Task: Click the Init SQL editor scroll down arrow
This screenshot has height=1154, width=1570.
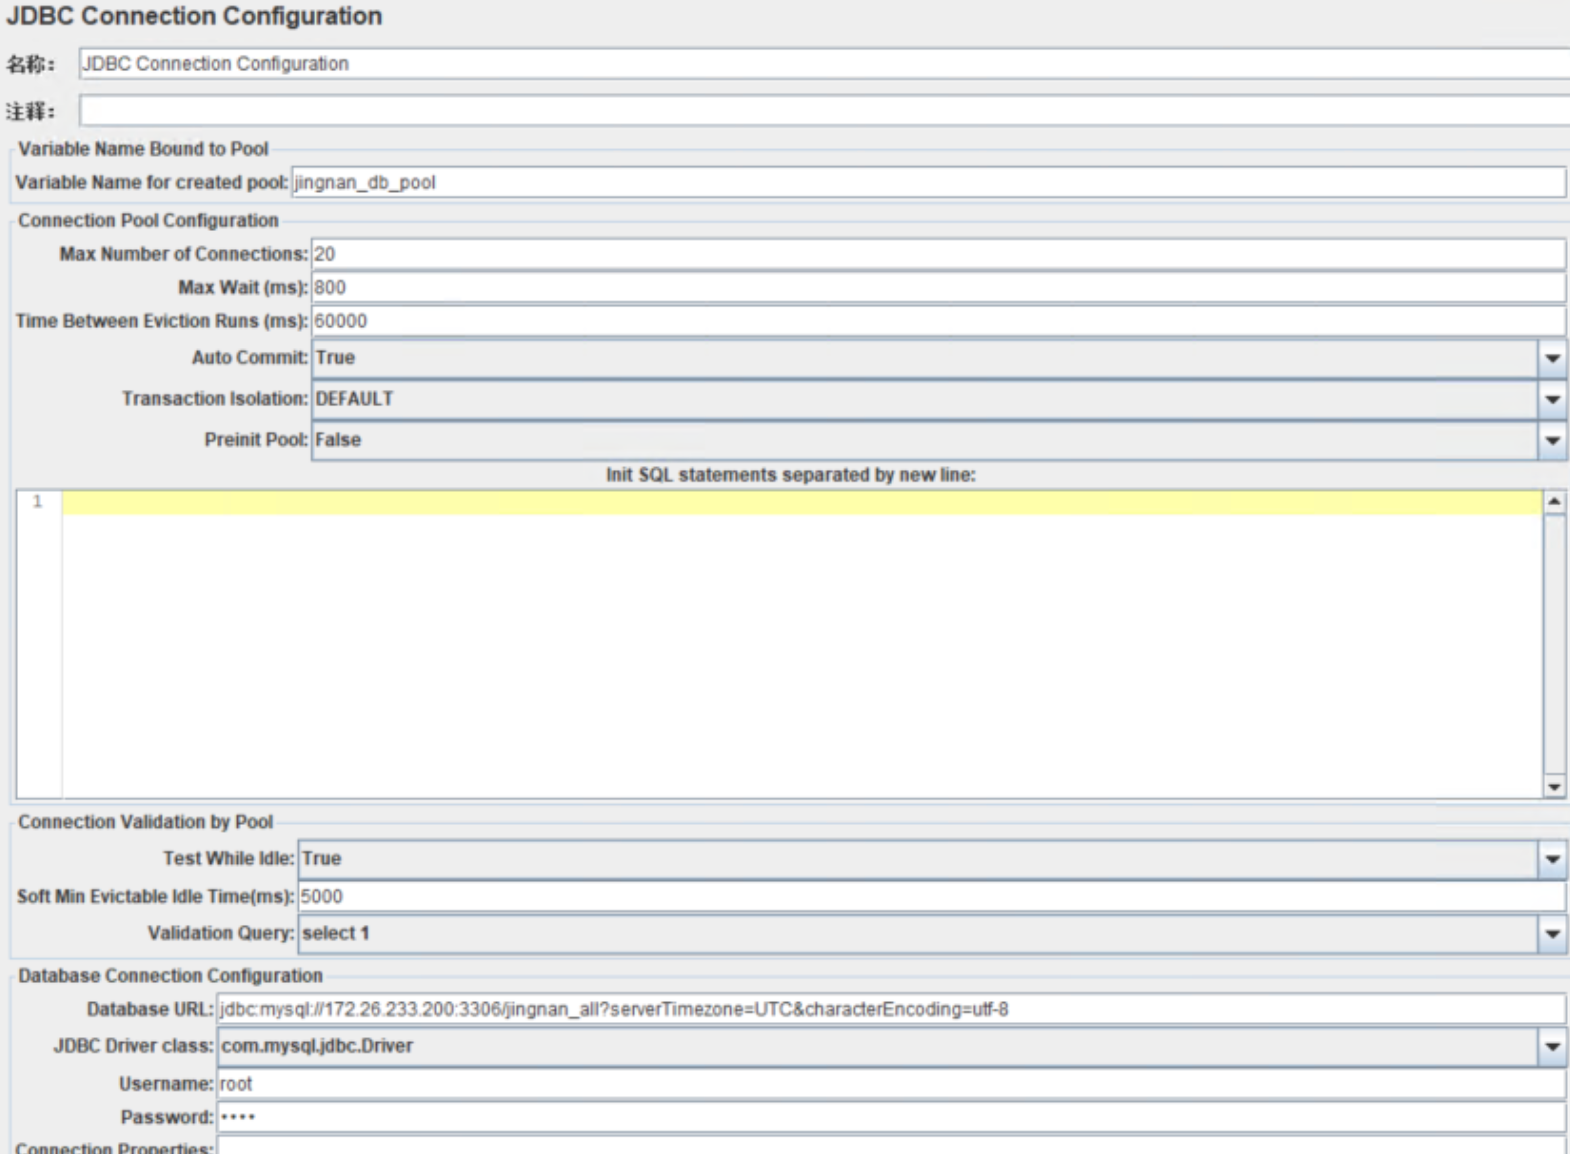Action: click(x=1554, y=786)
